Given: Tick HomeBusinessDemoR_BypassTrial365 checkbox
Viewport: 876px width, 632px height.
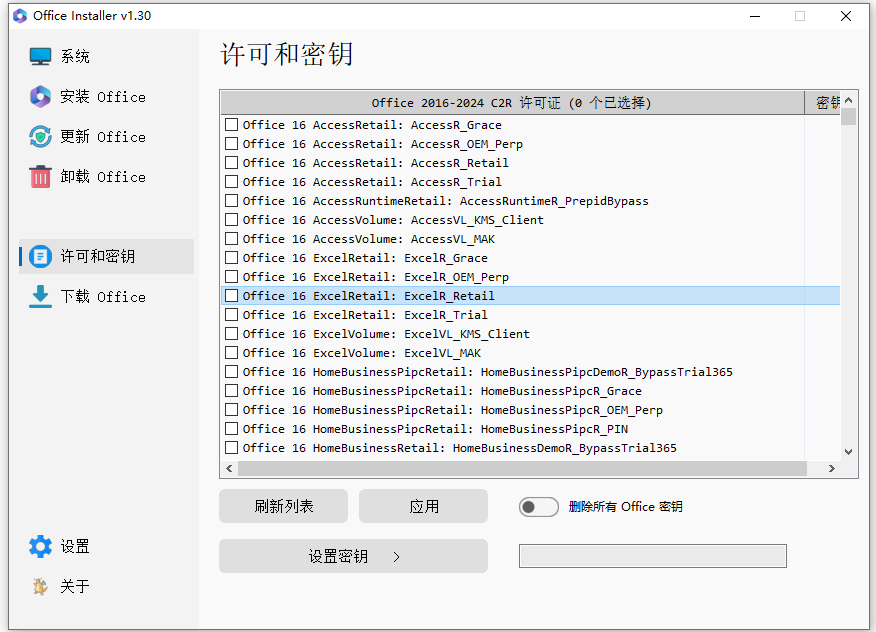Looking at the screenshot, I should click(x=231, y=448).
